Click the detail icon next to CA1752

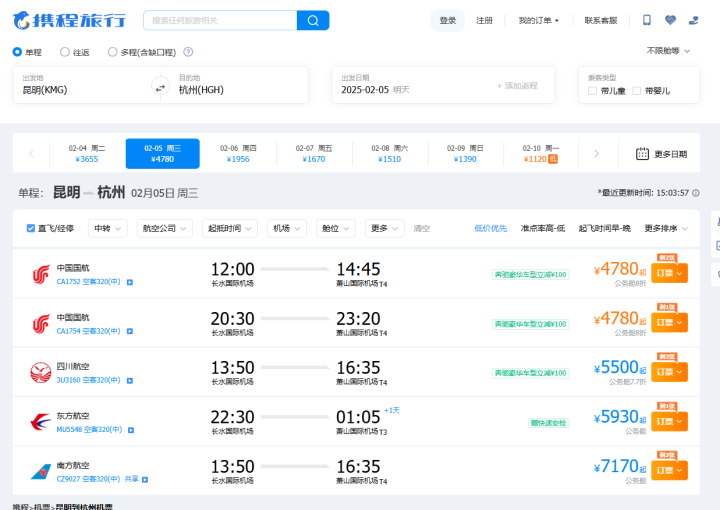pos(130,282)
